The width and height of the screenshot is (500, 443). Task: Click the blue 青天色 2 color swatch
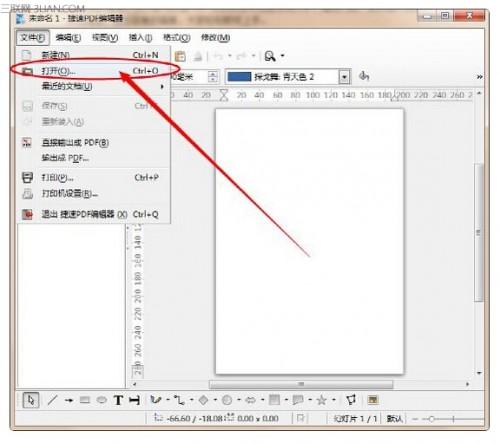[239, 77]
